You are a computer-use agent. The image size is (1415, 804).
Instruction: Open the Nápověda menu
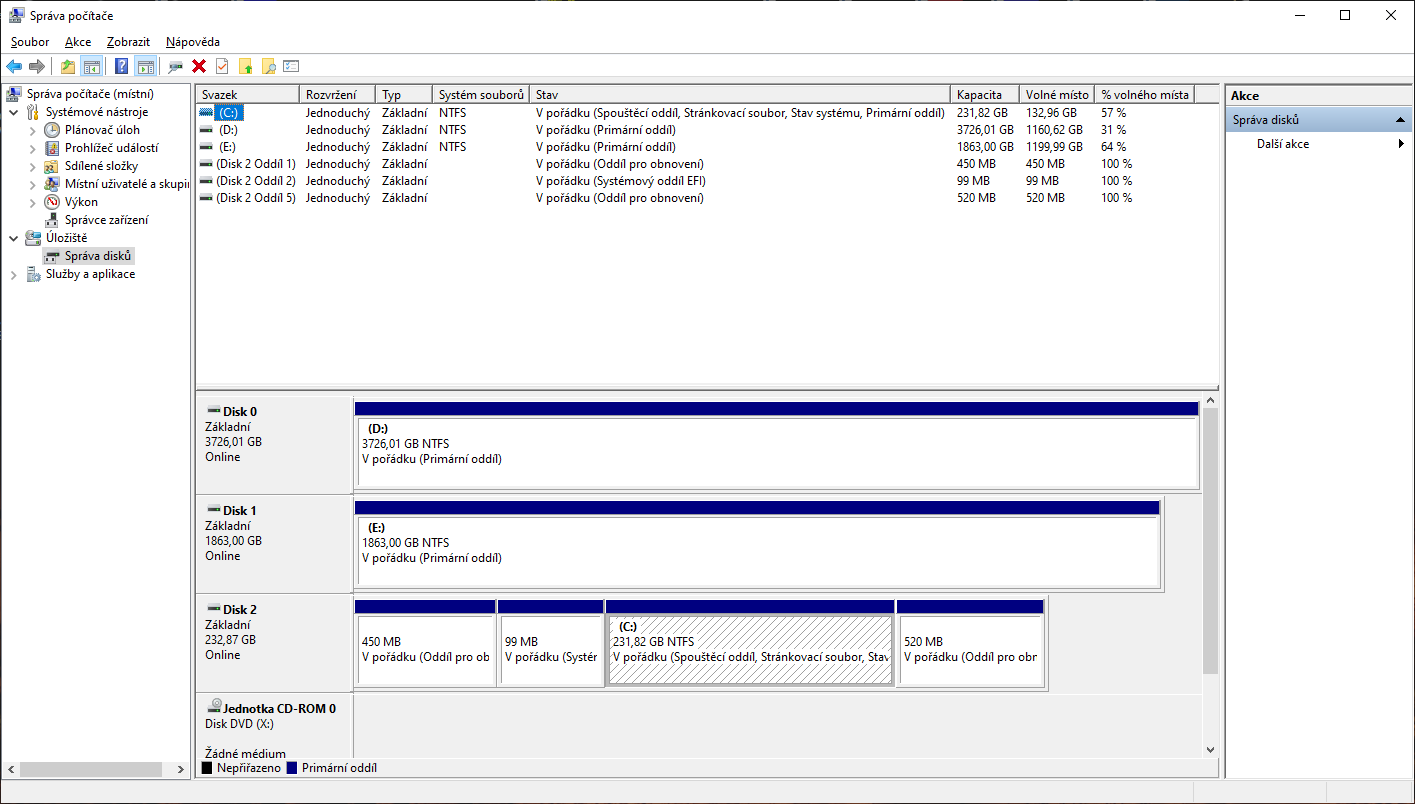(x=193, y=42)
